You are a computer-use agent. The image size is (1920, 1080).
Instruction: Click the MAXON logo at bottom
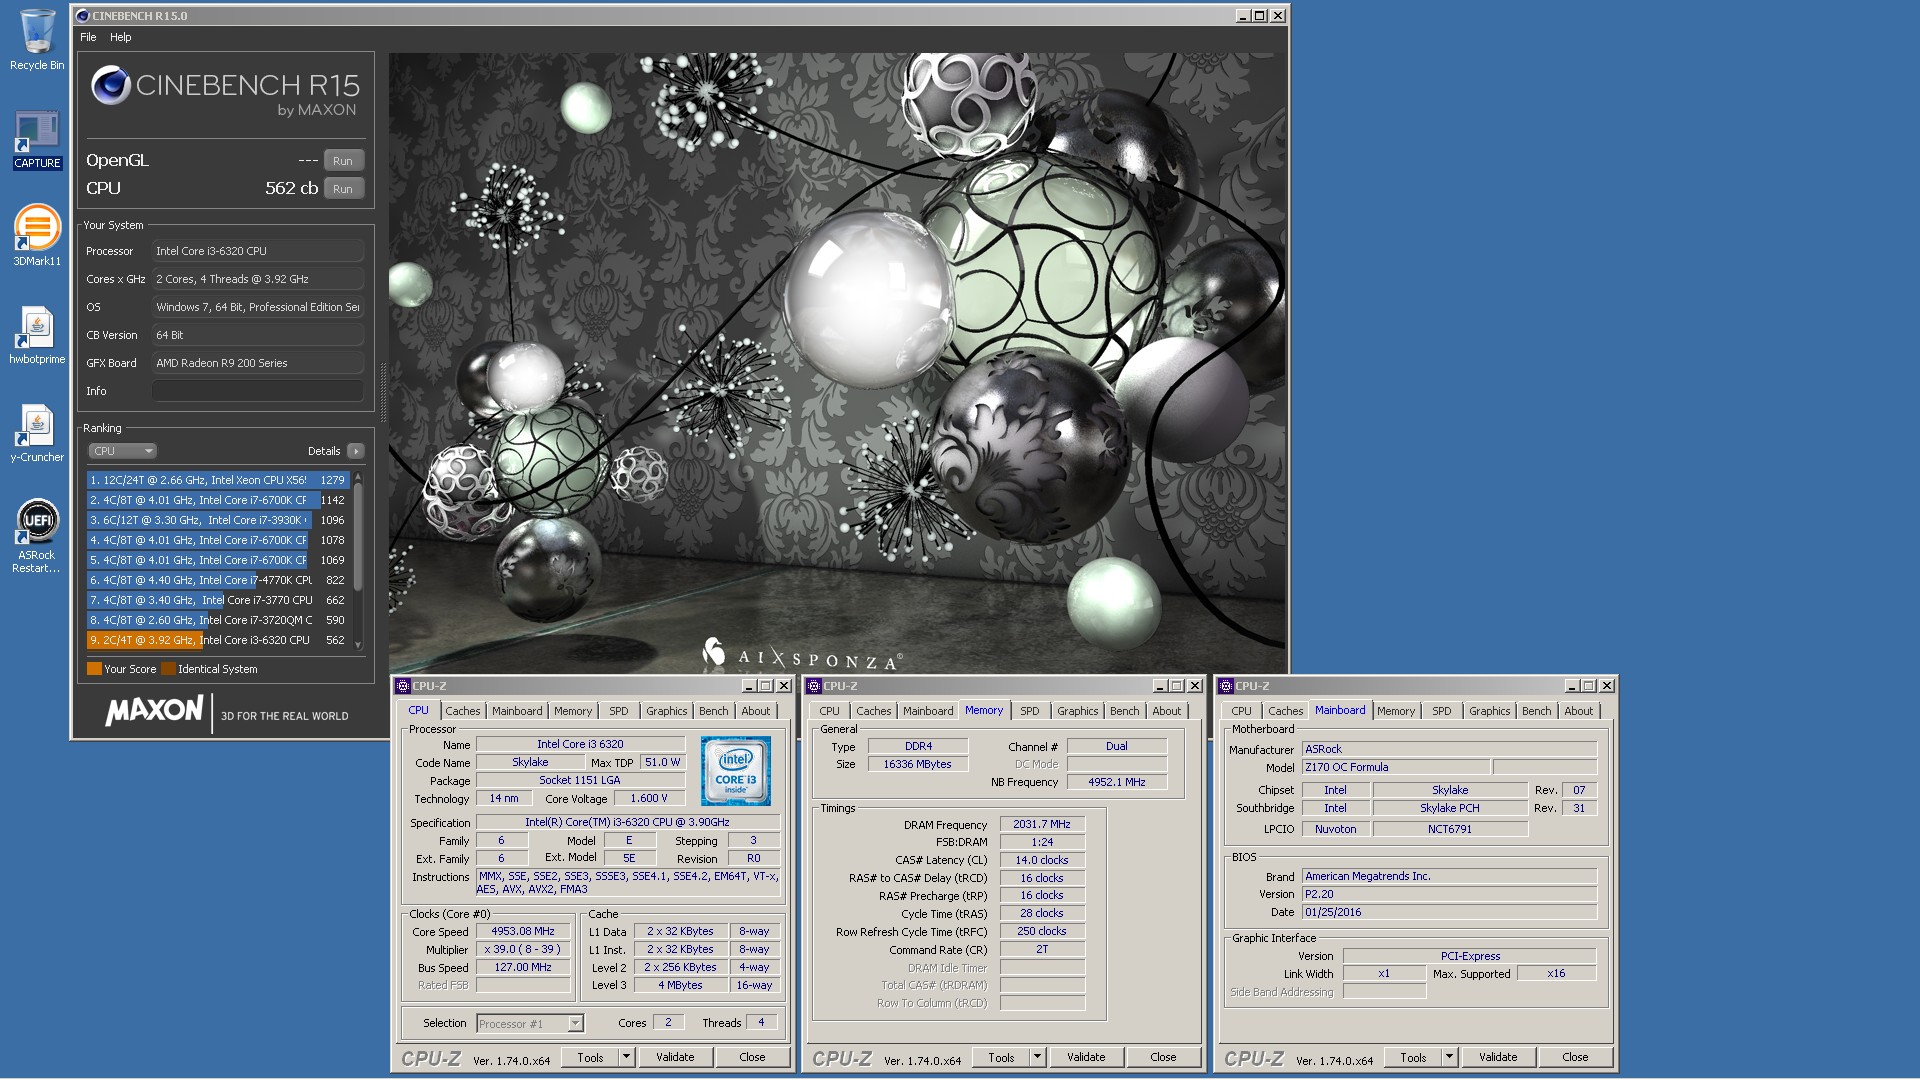click(154, 711)
